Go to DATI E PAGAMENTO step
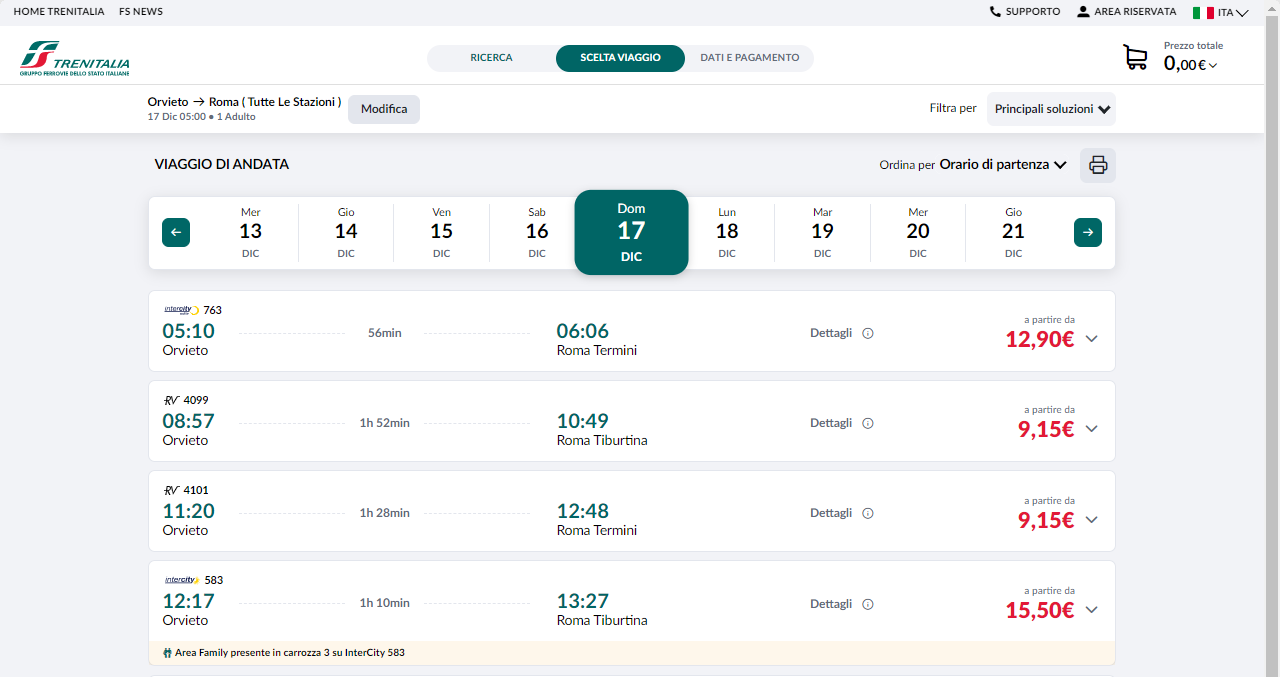The height and width of the screenshot is (677, 1280). point(750,58)
